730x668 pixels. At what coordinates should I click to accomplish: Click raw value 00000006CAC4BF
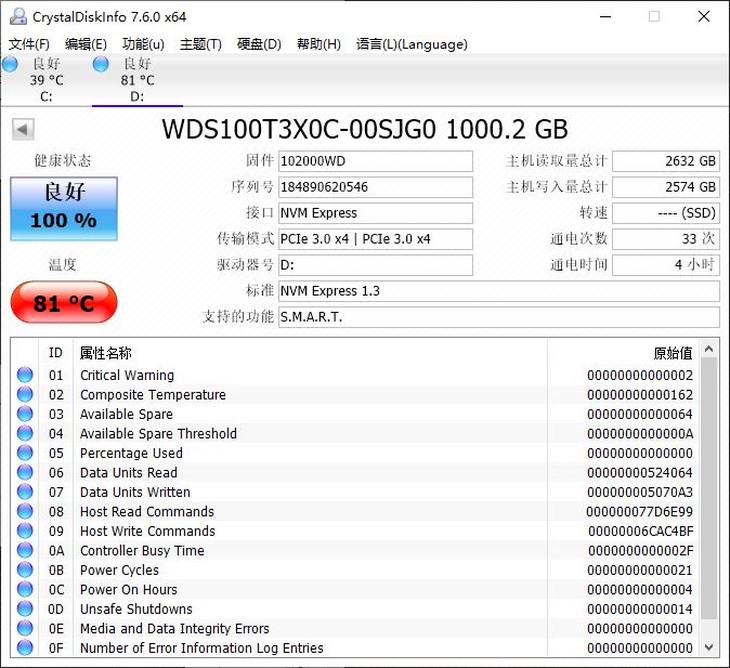[641, 531]
